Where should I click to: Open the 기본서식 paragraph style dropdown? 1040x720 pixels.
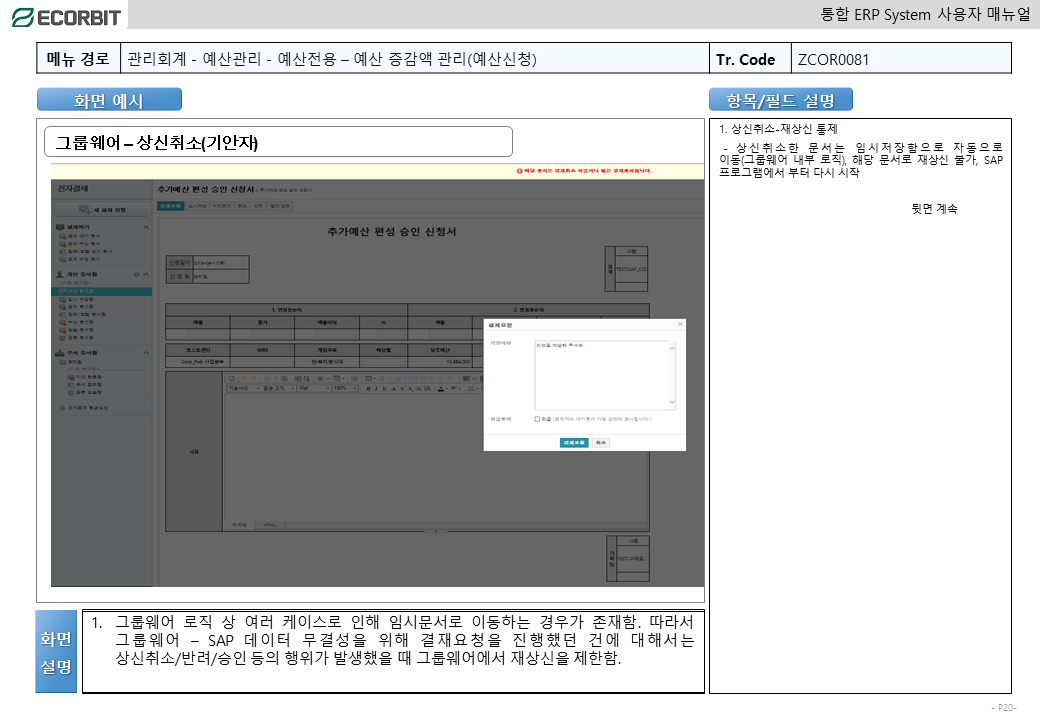(x=242, y=388)
